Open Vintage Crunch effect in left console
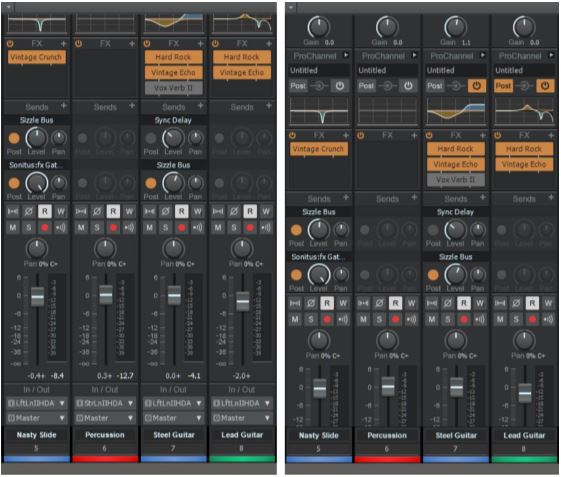Image resolution: width=561 pixels, height=477 pixels. (x=36, y=57)
